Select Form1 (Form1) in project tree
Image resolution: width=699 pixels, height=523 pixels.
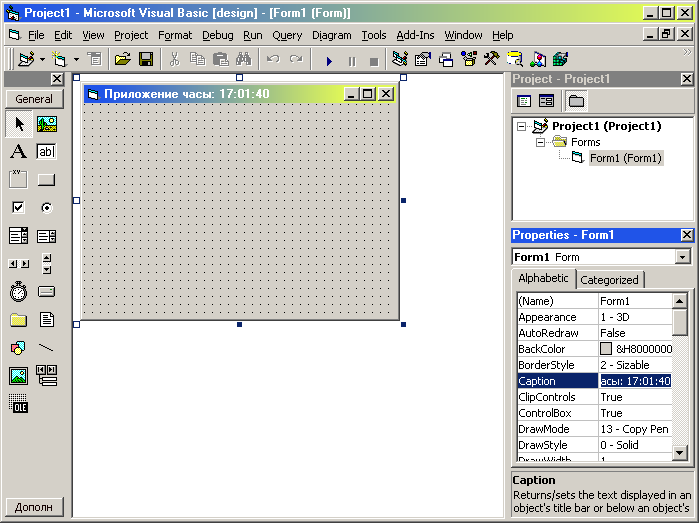point(625,158)
